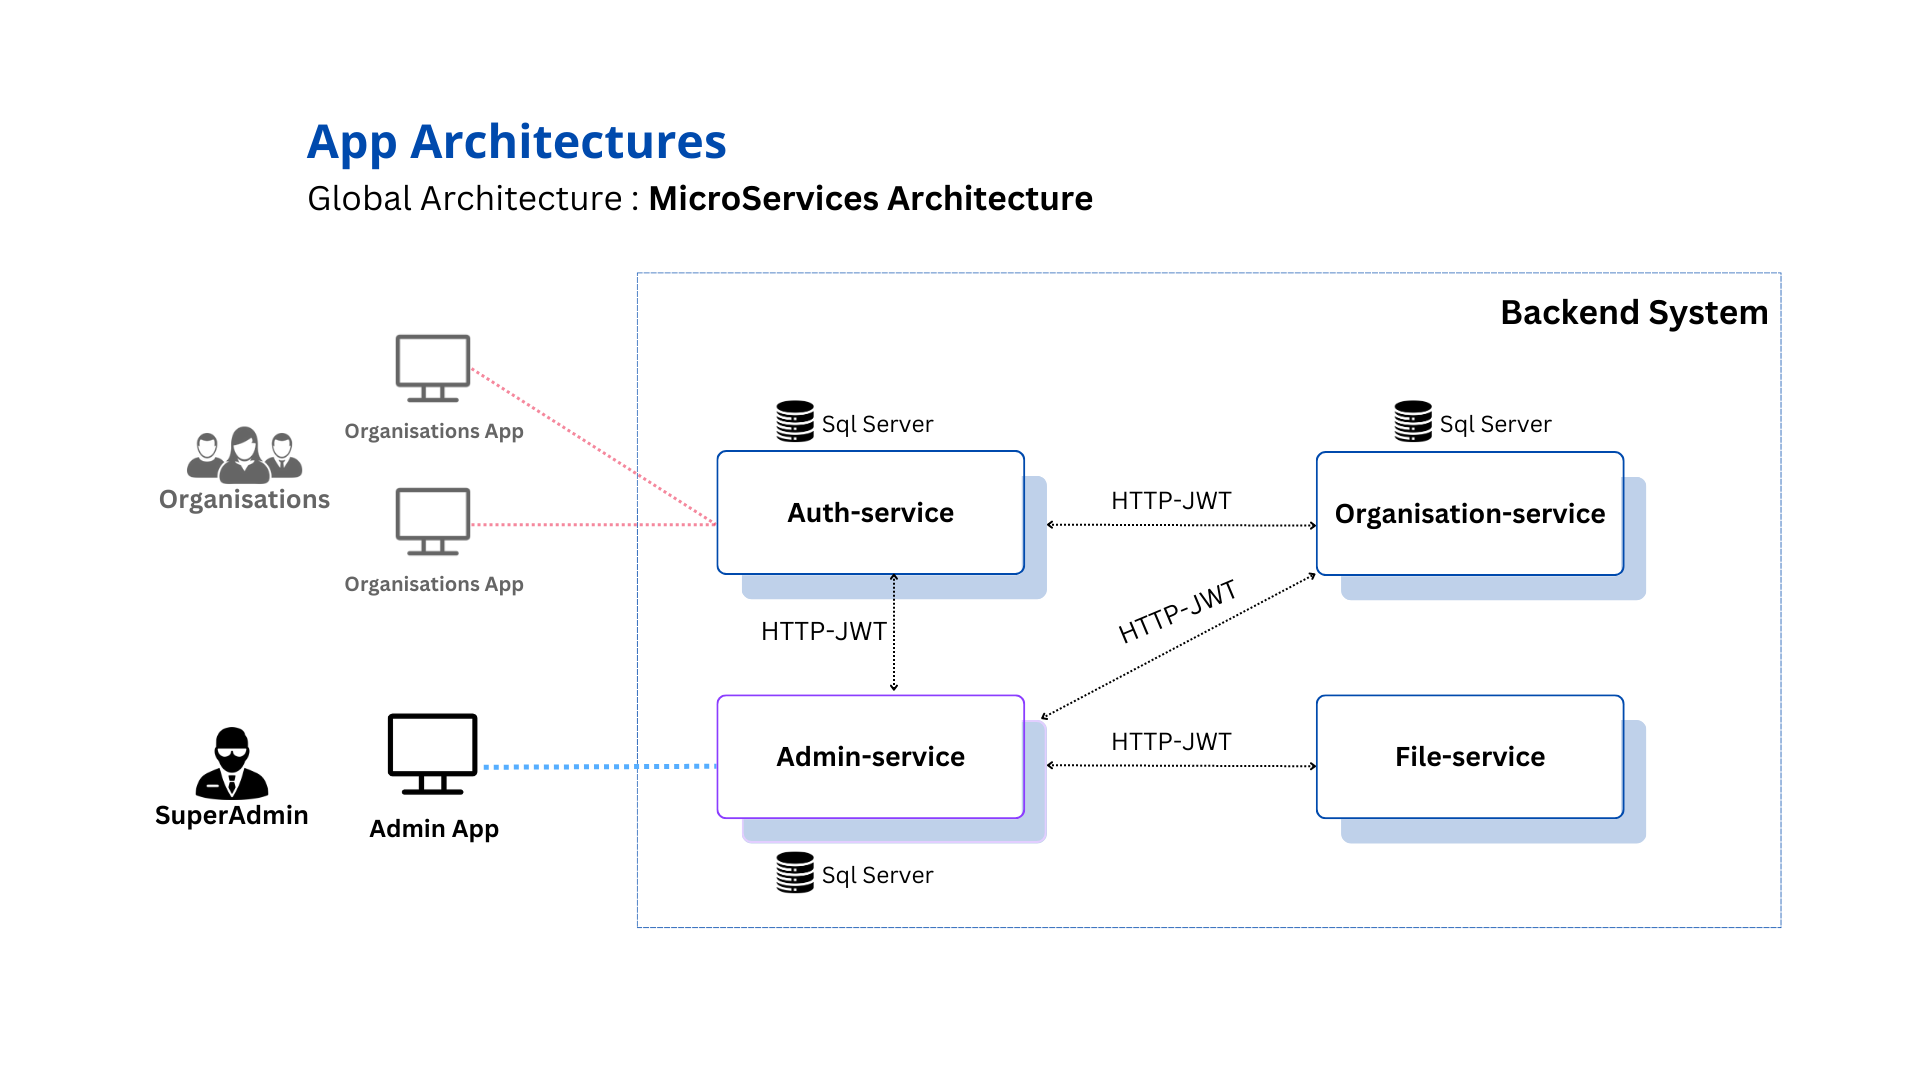
Task: Click the Sql Server label above Organisation-service
Action: [1495, 424]
